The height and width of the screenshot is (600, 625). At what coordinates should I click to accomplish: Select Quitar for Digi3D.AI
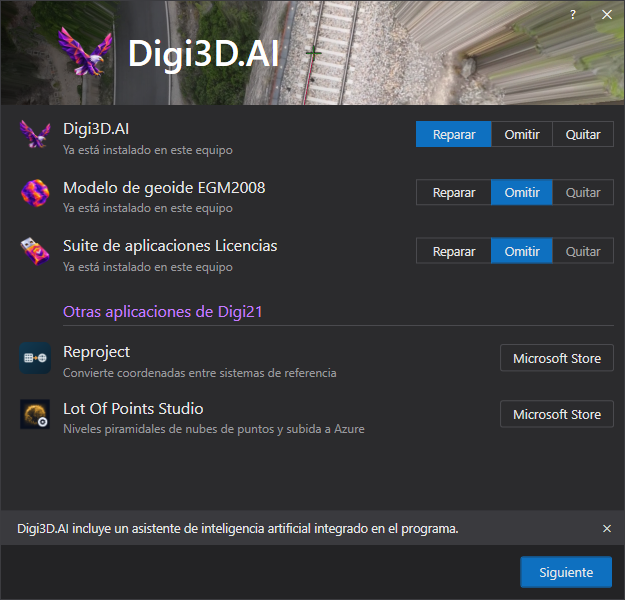point(583,134)
